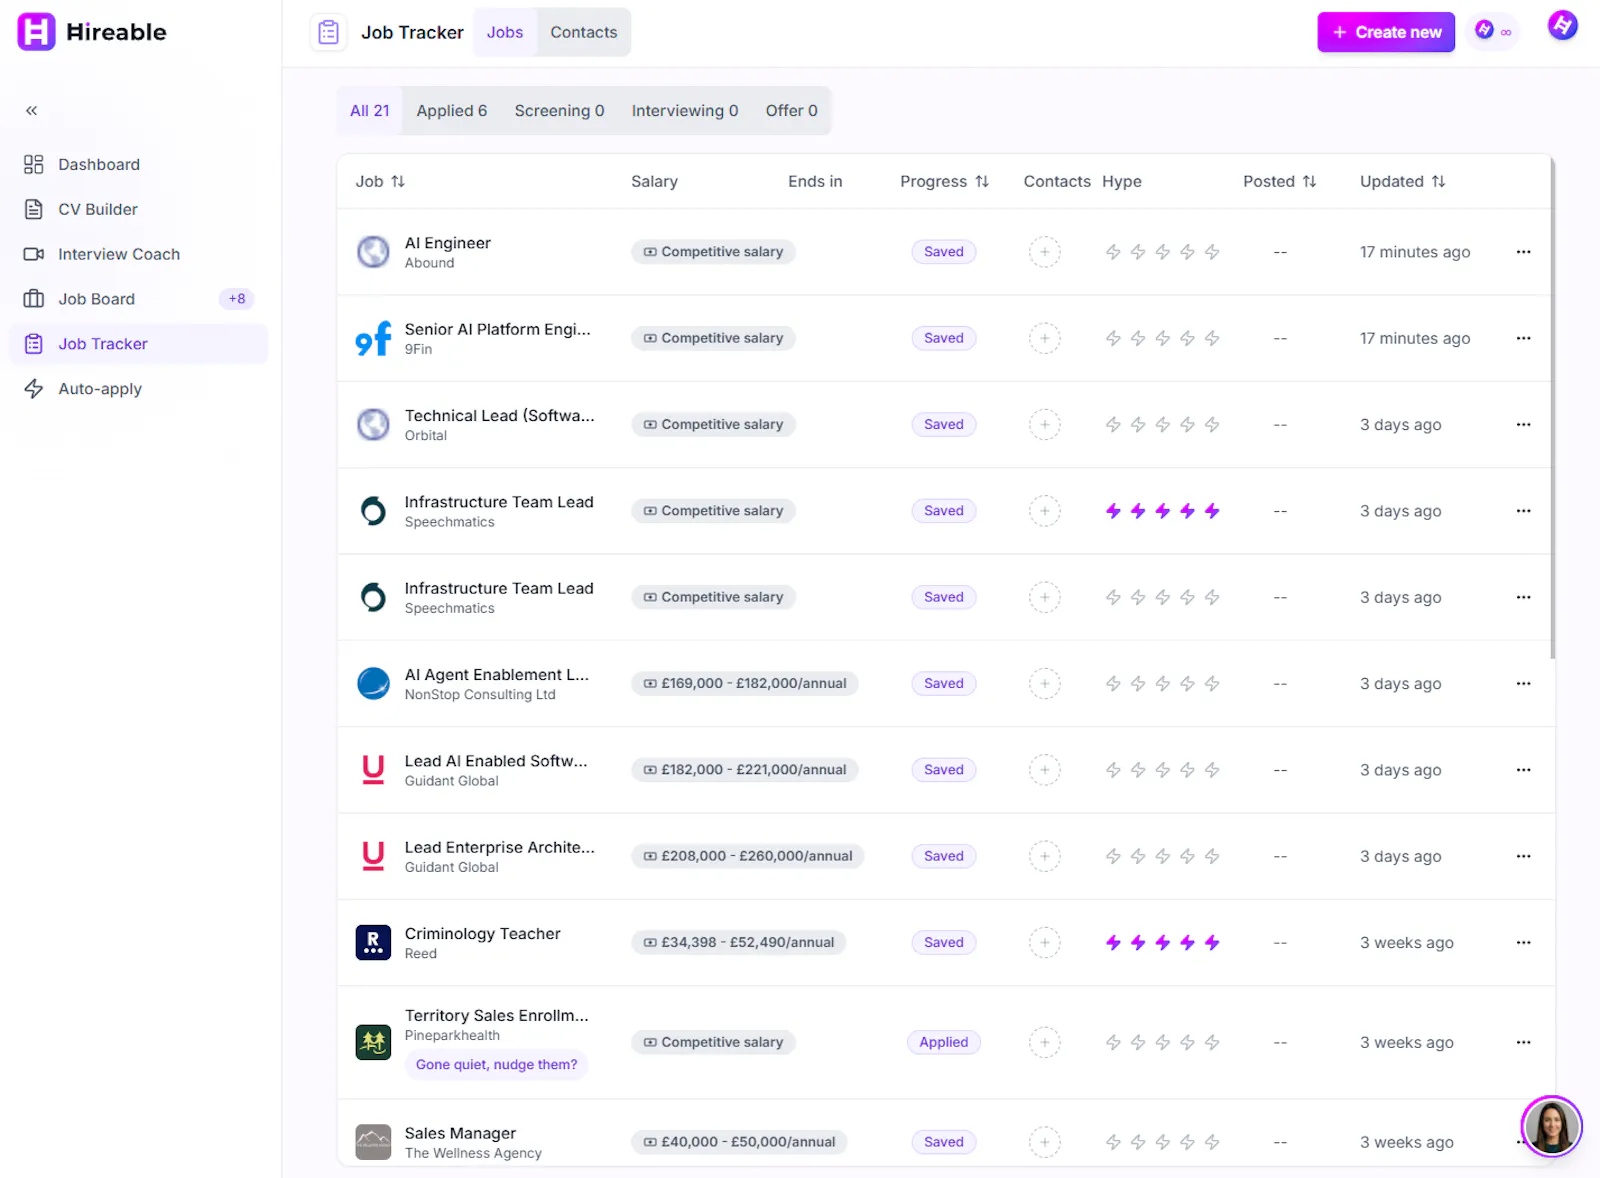Open the credits infinity badge
Screen dimensions: 1600x1178
[x=1494, y=32]
